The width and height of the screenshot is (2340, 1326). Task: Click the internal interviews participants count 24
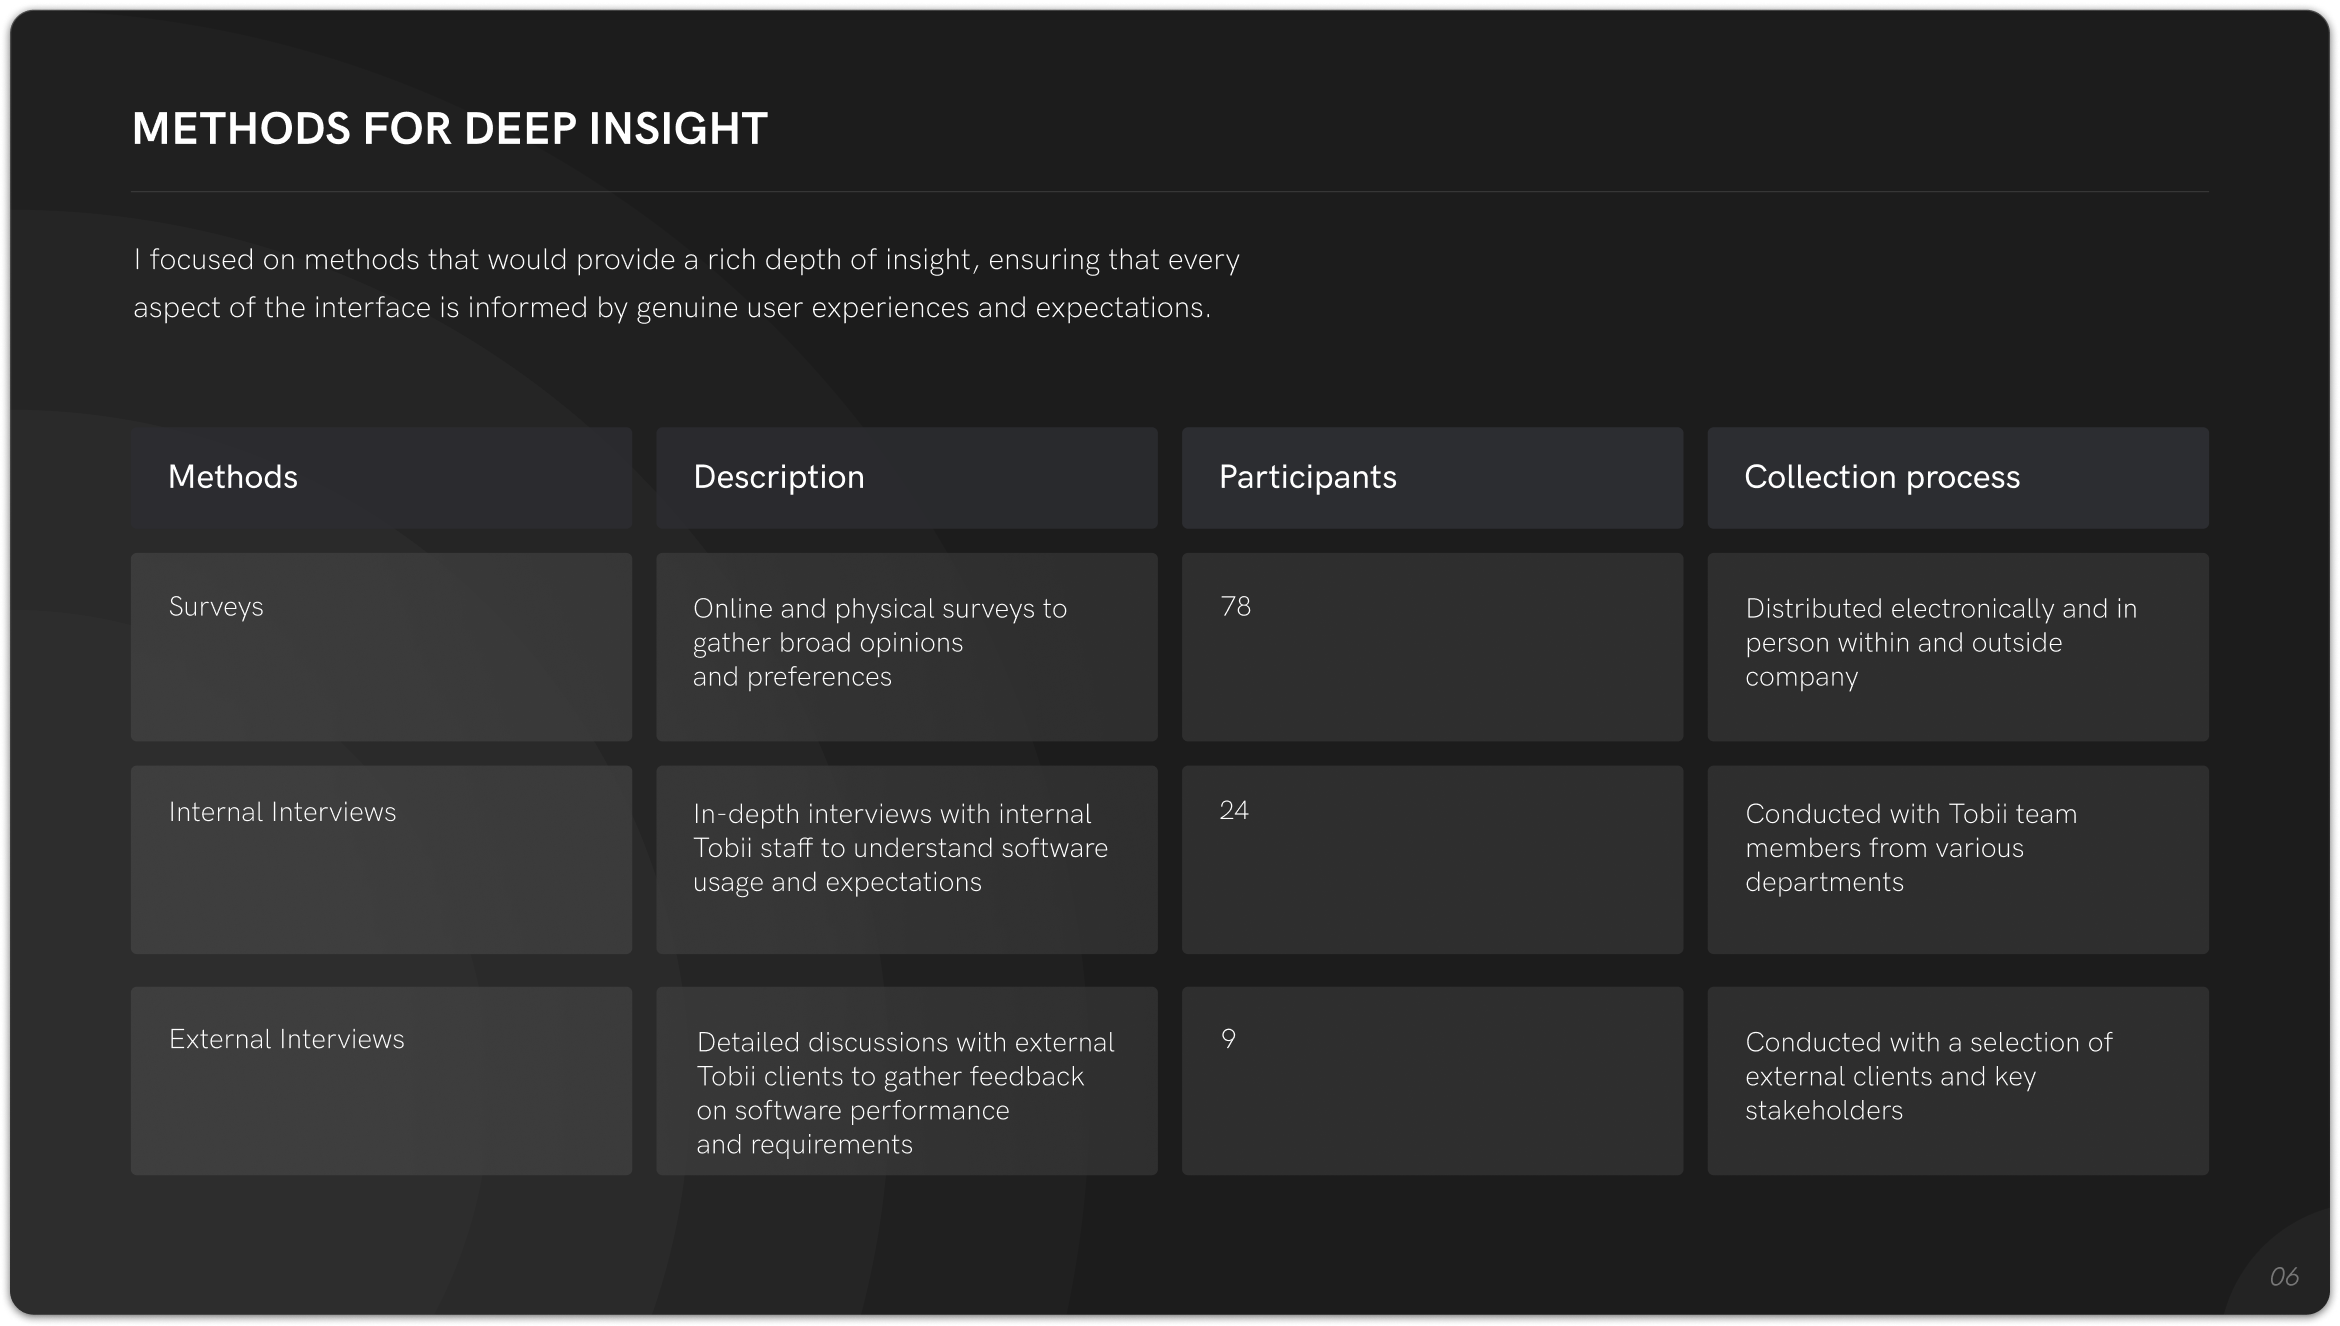[1234, 811]
